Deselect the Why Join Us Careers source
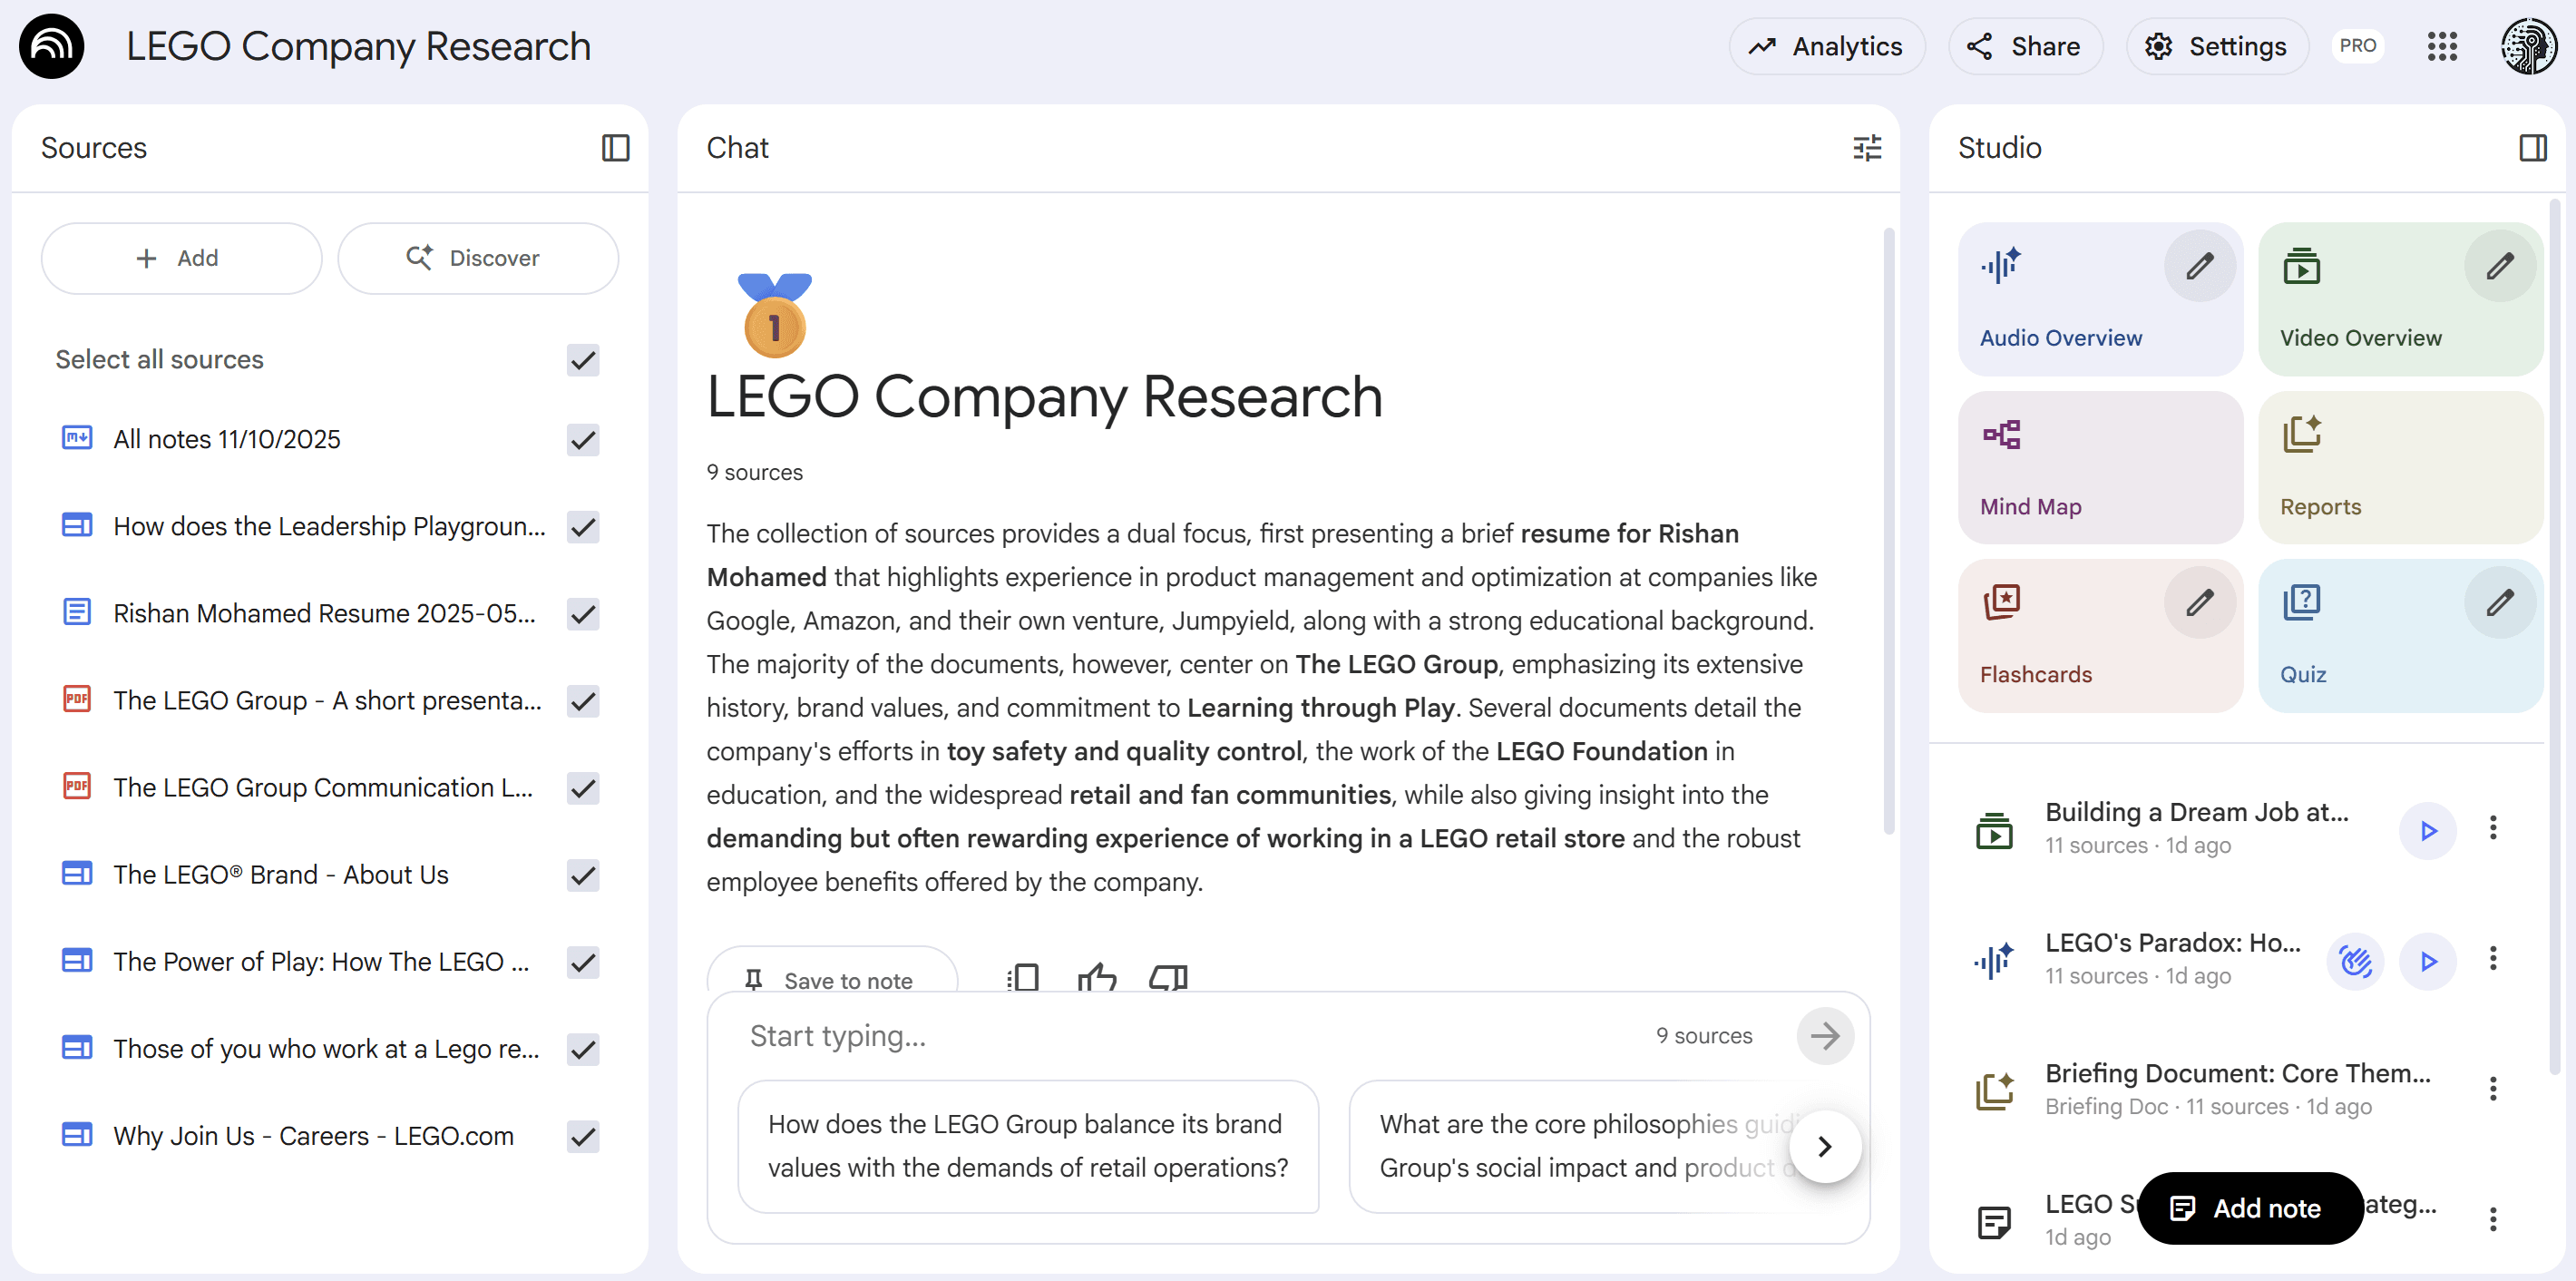2576x1281 pixels. click(x=582, y=1137)
